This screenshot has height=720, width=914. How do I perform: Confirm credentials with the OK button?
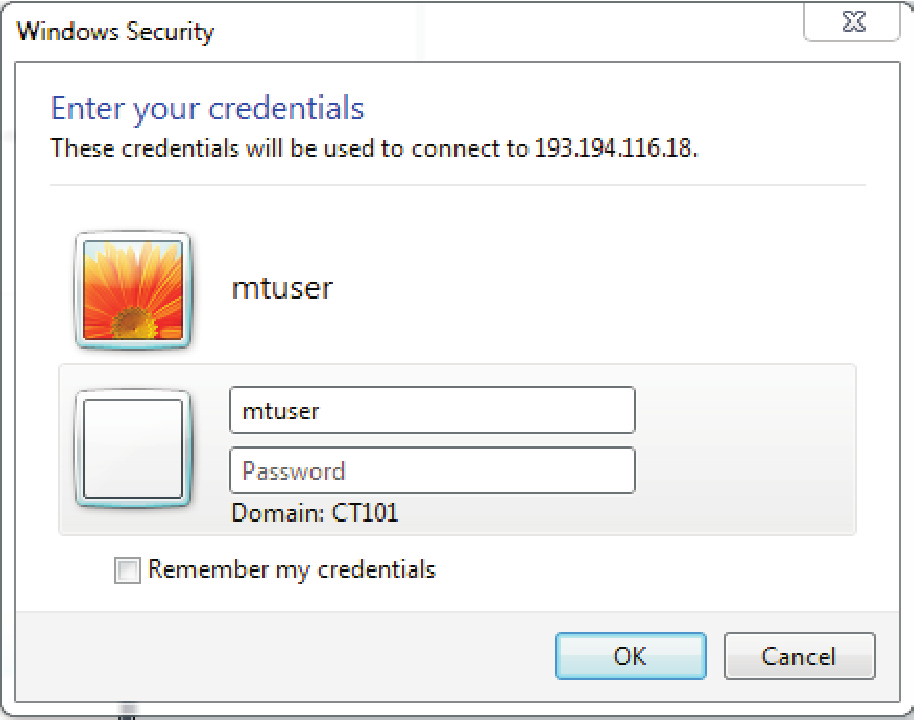(x=630, y=656)
